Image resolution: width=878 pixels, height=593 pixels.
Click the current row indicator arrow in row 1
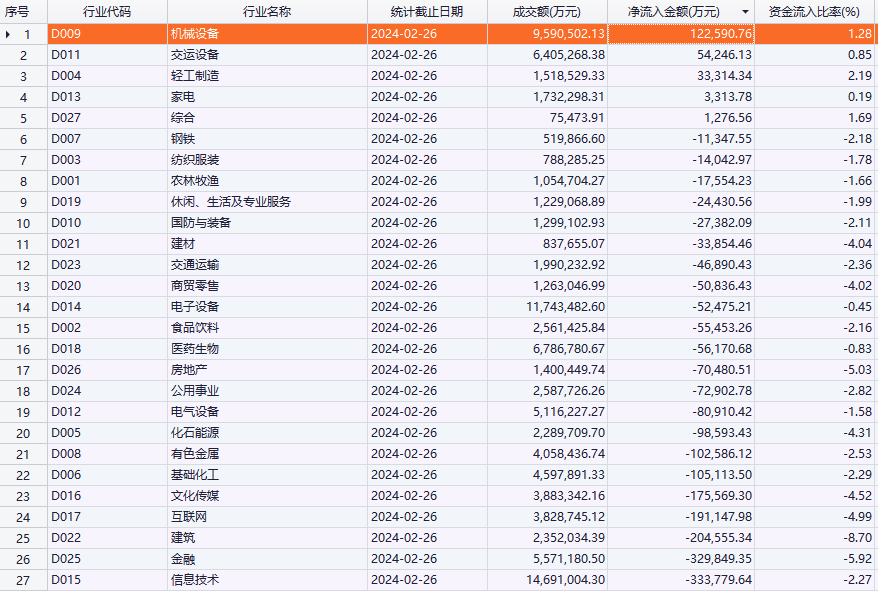pos(9,34)
